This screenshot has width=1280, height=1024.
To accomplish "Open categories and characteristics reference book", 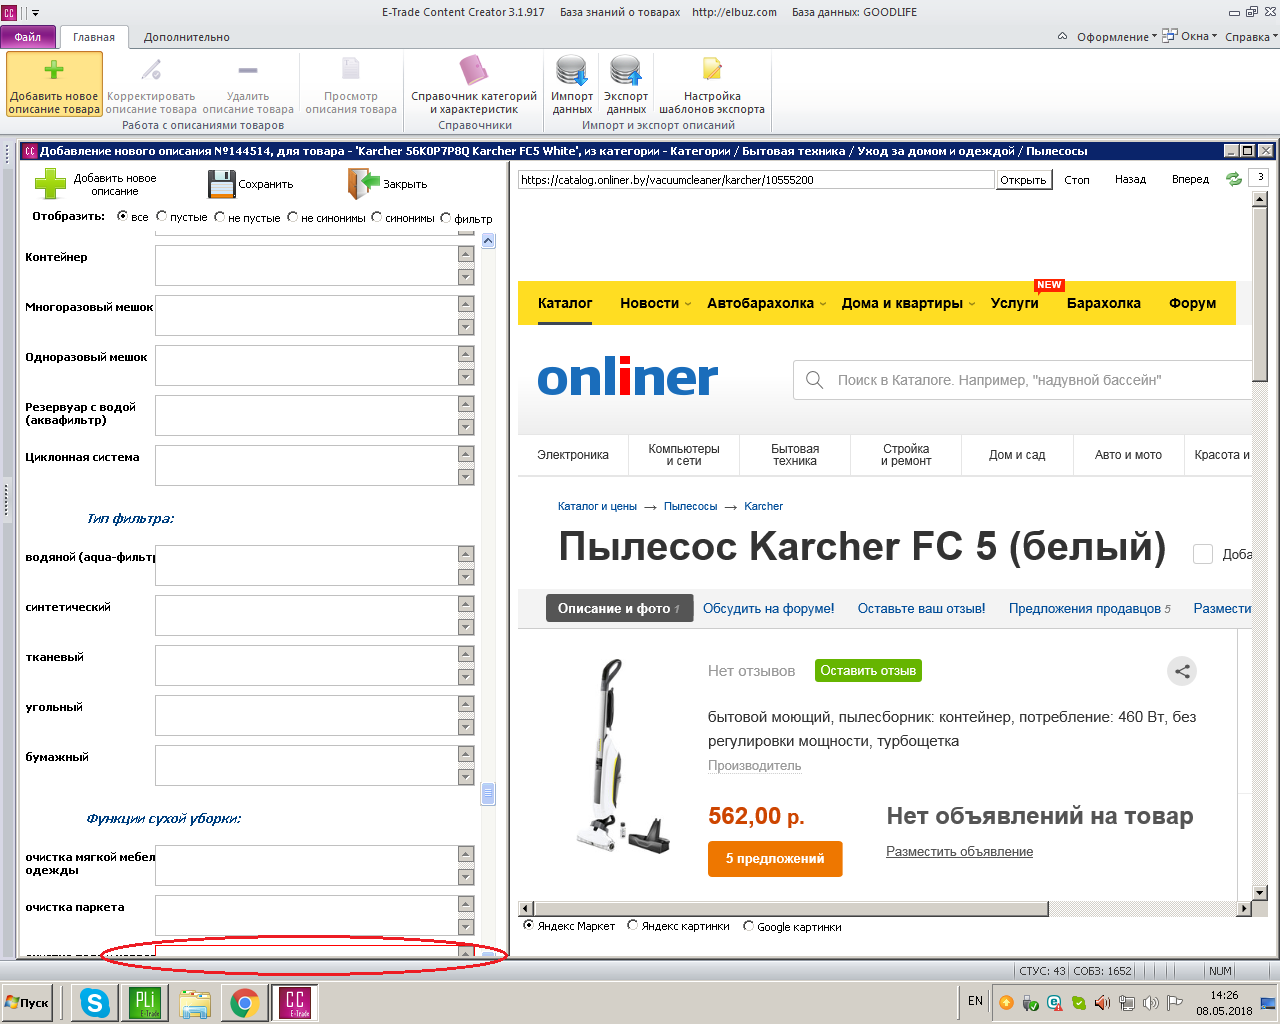I will [474, 84].
